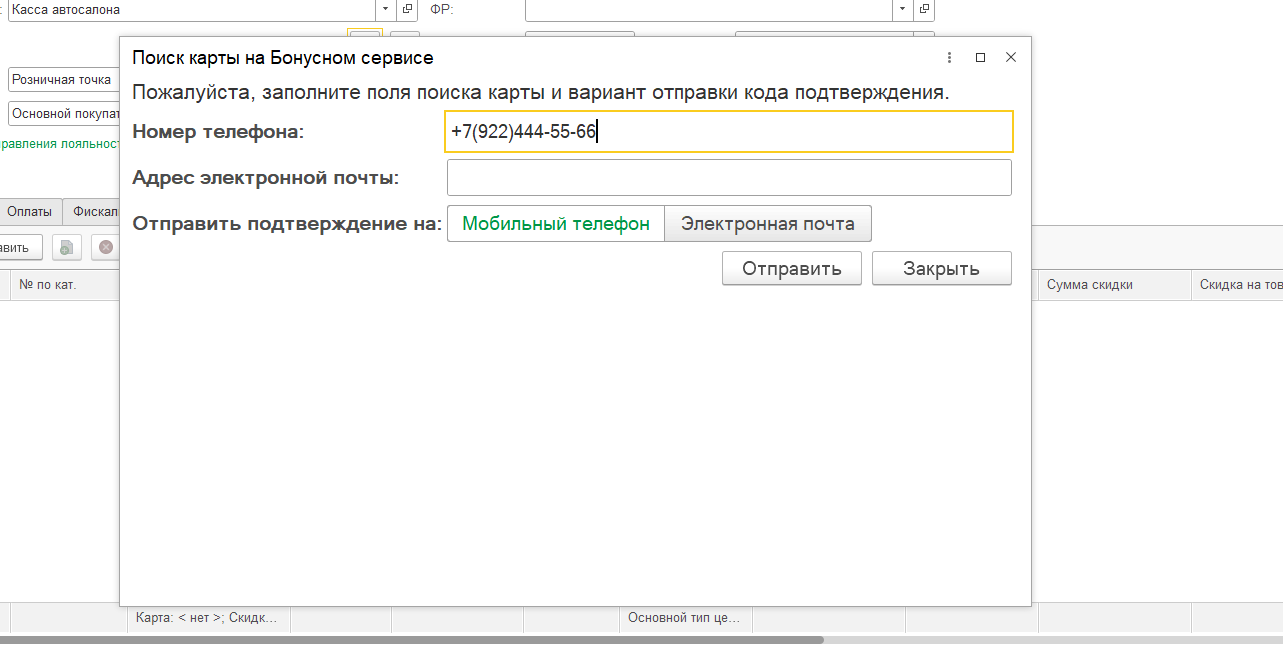
Task: Click the 'Скидка на тов' column header
Action: [x=1237, y=285]
